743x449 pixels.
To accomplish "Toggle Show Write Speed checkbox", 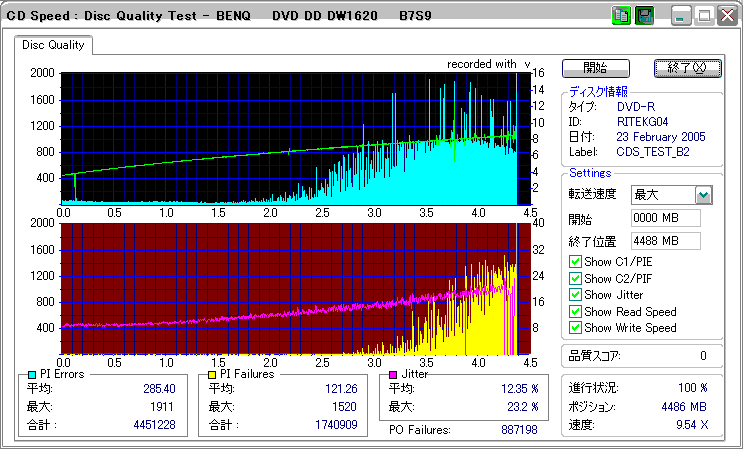I will coord(575,328).
